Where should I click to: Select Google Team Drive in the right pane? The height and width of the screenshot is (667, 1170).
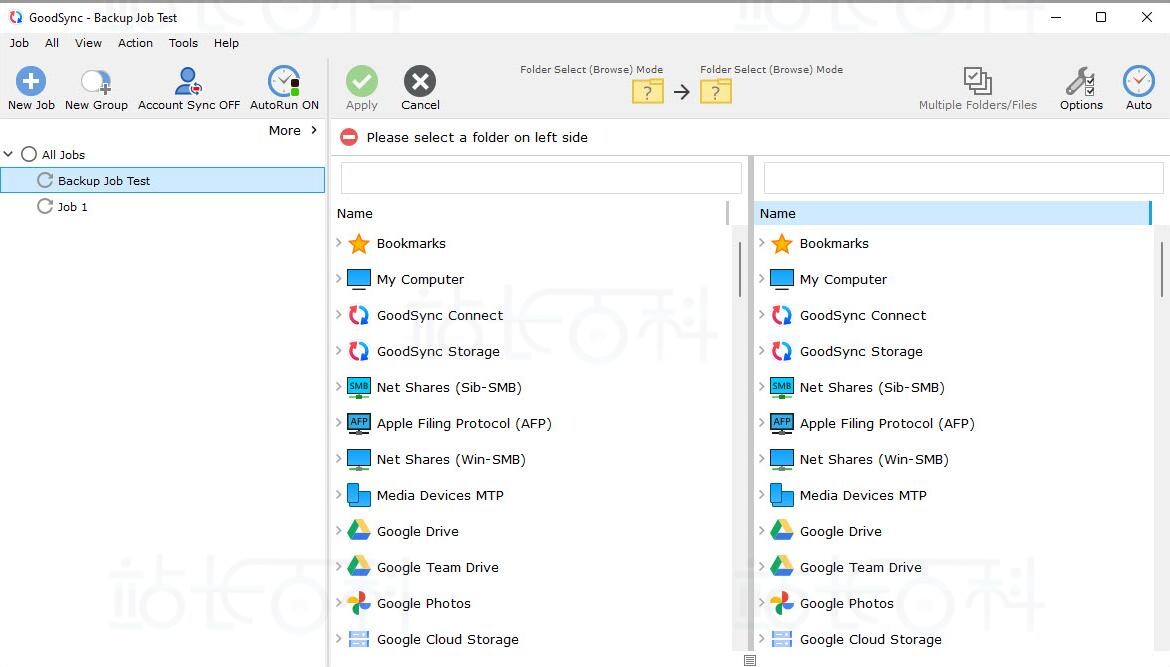(860, 567)
